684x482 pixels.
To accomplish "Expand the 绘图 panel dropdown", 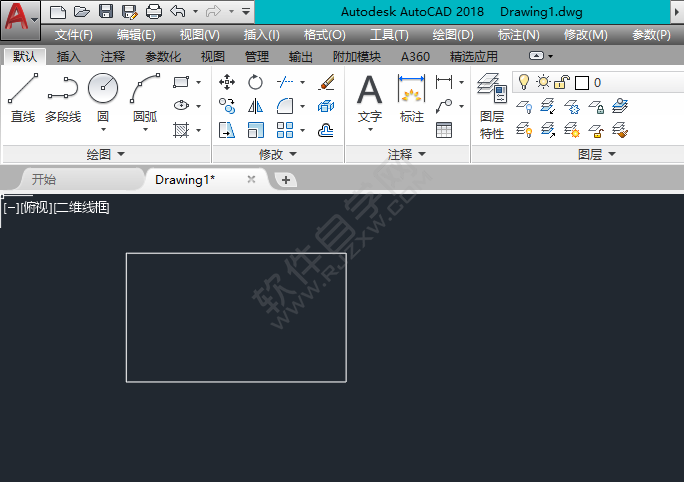I will click(x=105, y=154).
